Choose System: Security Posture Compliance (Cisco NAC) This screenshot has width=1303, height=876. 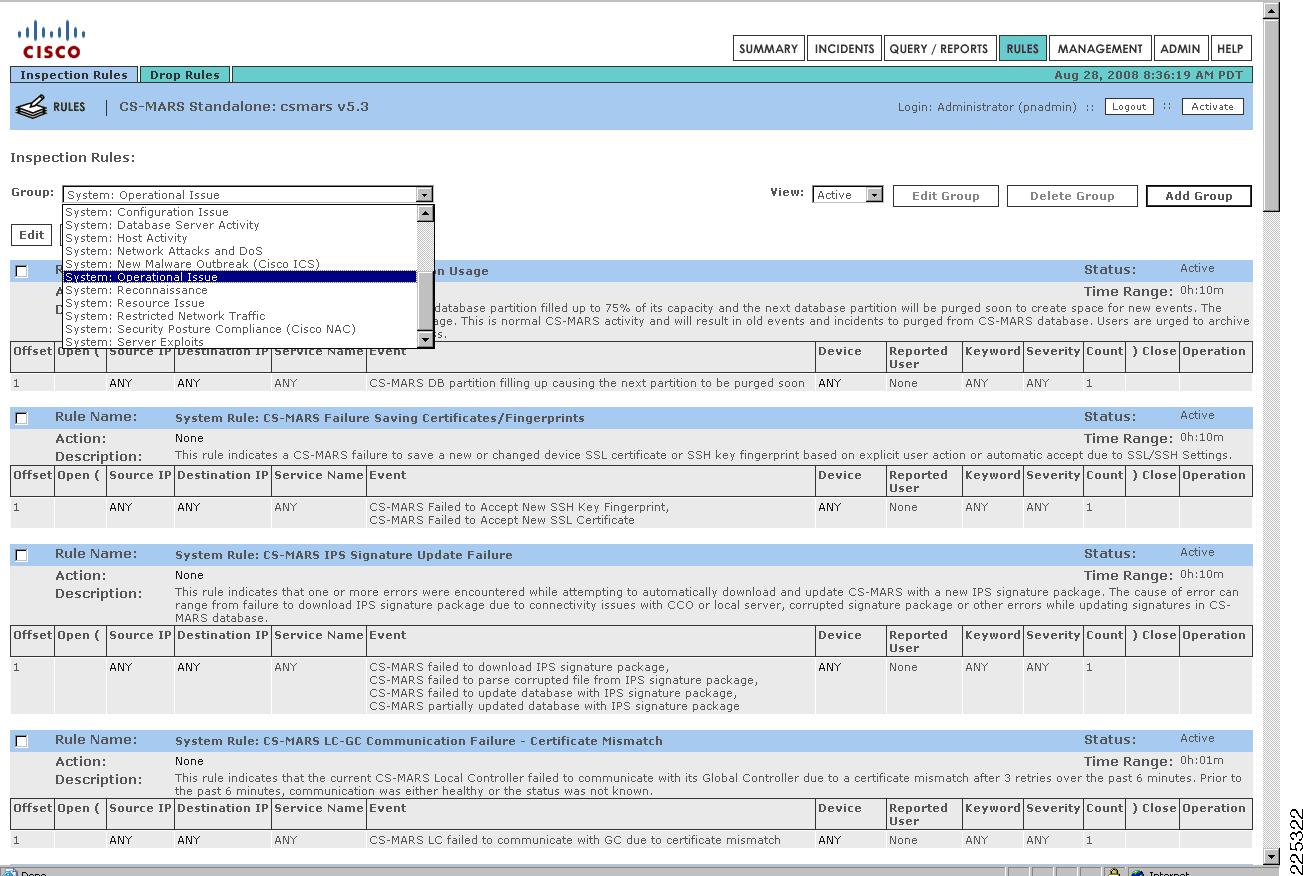tap(239, 329)
